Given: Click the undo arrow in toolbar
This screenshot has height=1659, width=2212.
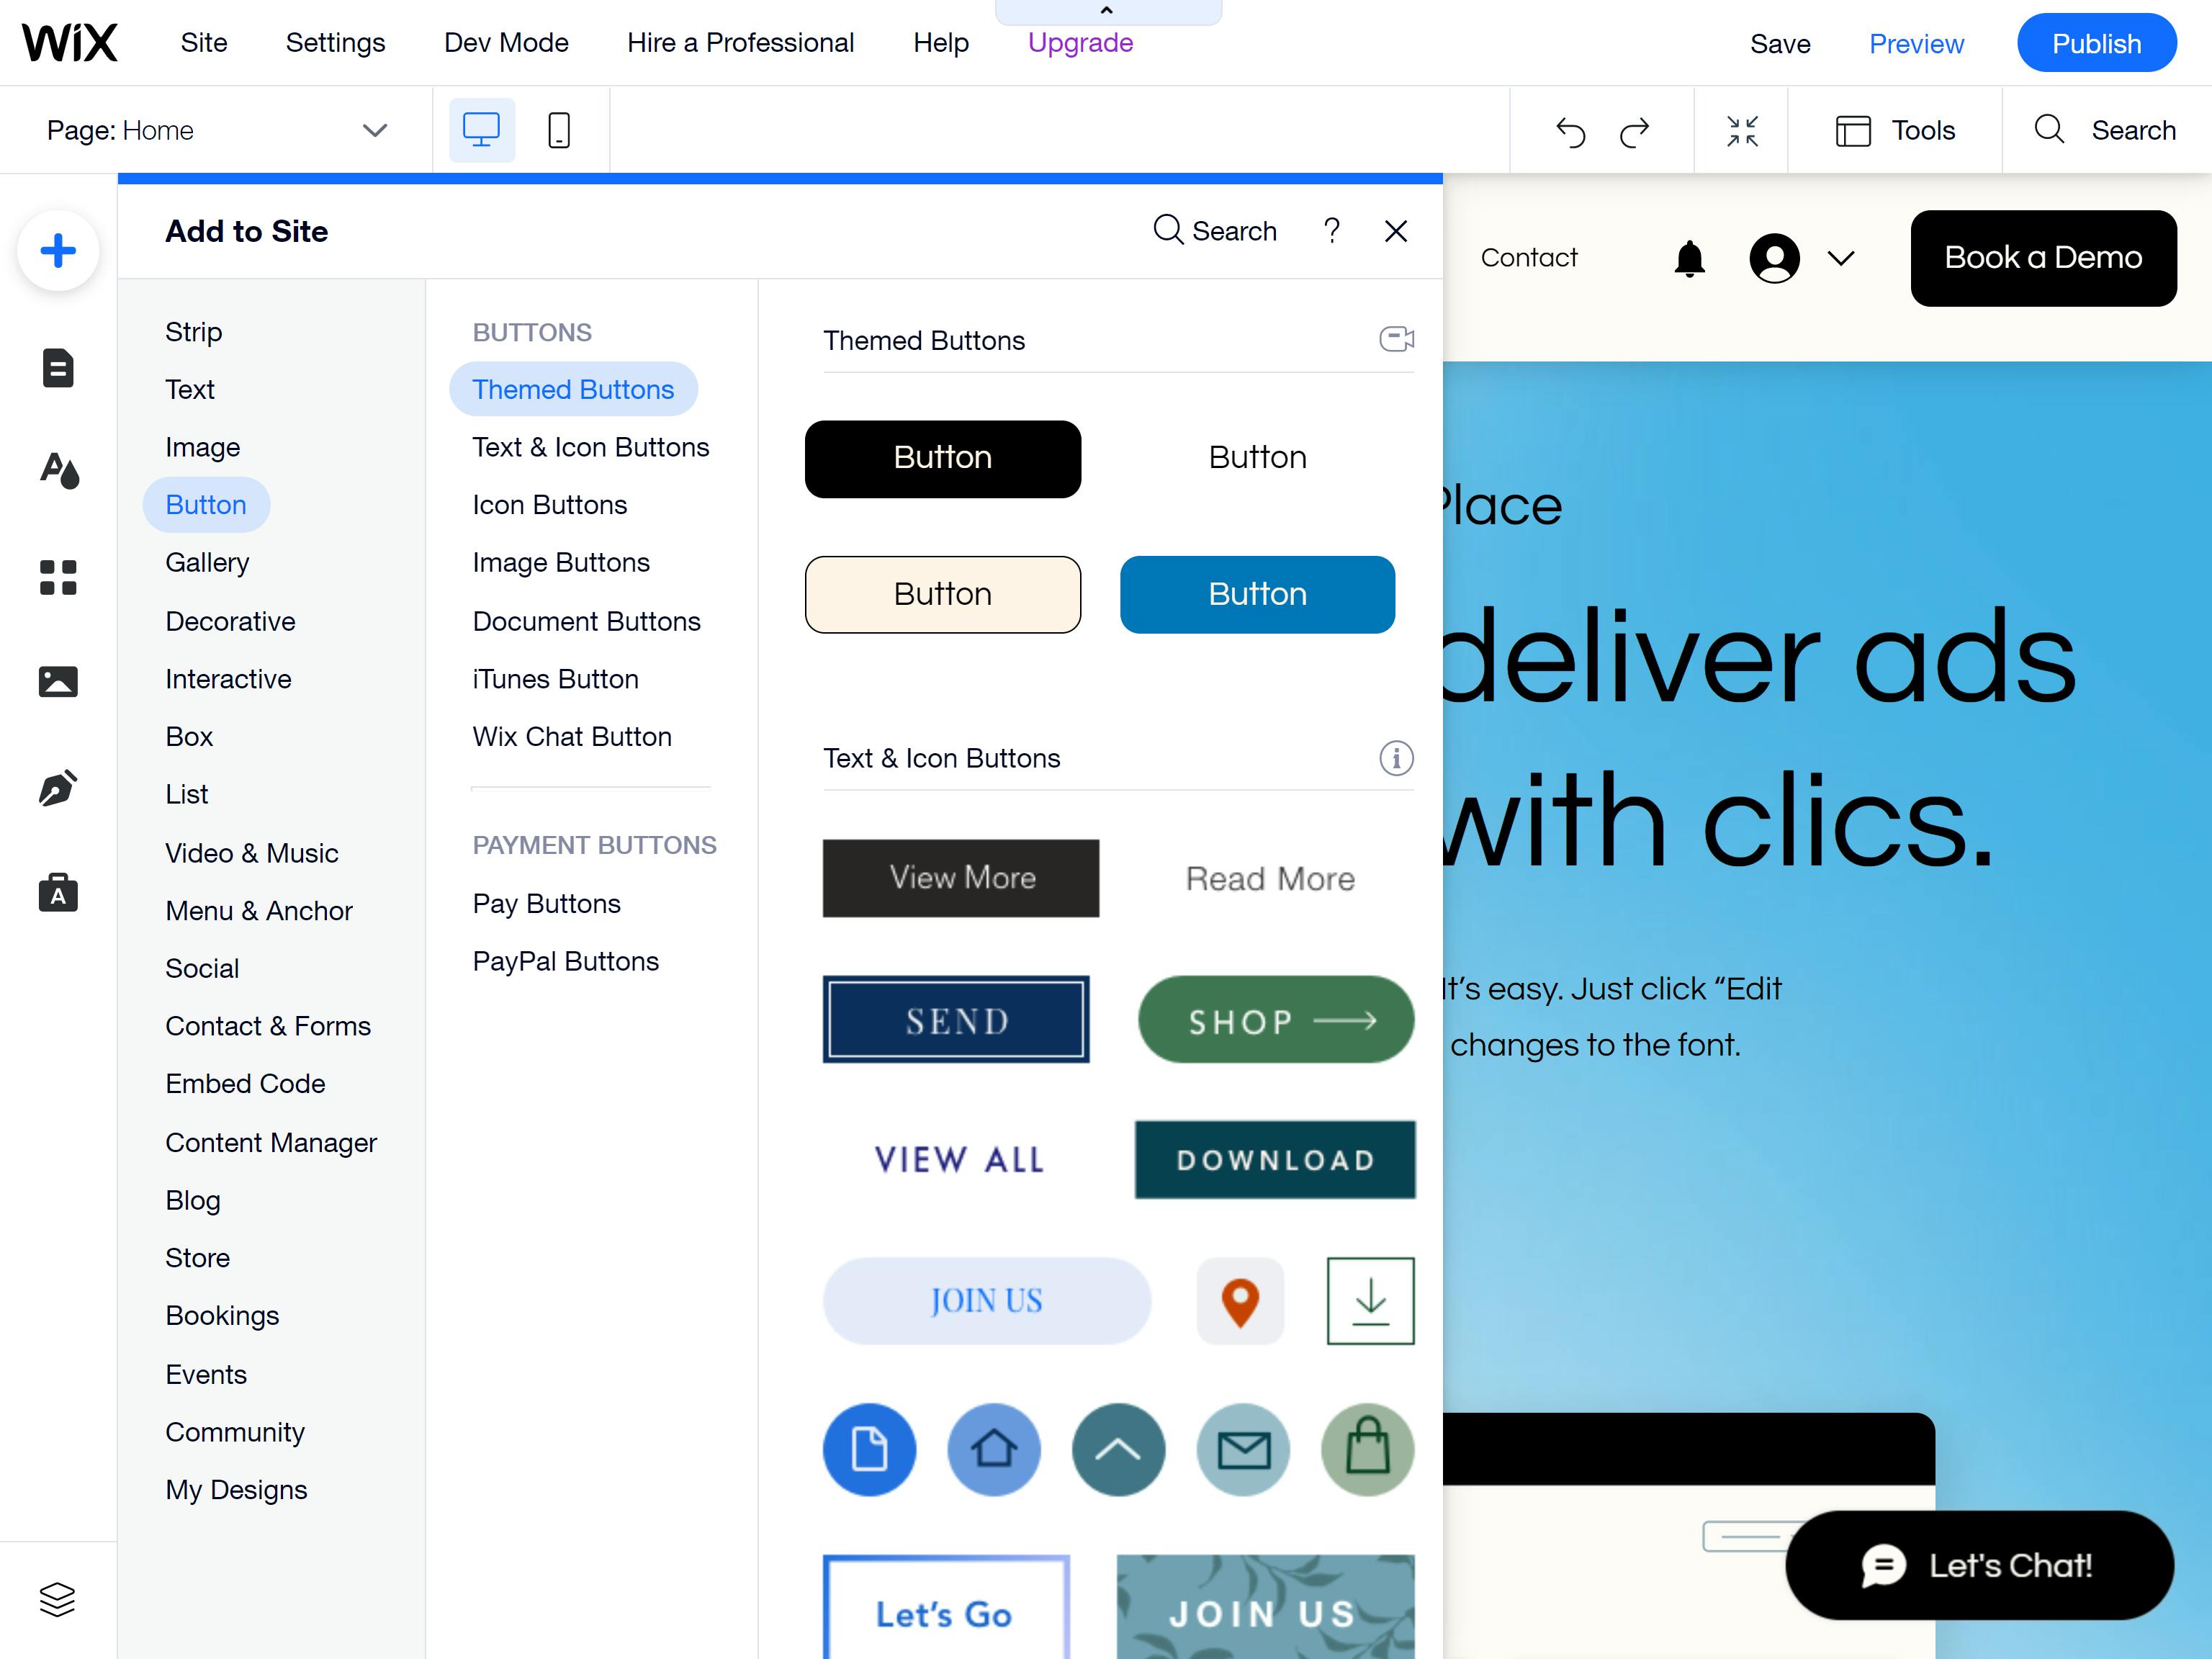Looking at the screenshot, I should click(1570, 131).
